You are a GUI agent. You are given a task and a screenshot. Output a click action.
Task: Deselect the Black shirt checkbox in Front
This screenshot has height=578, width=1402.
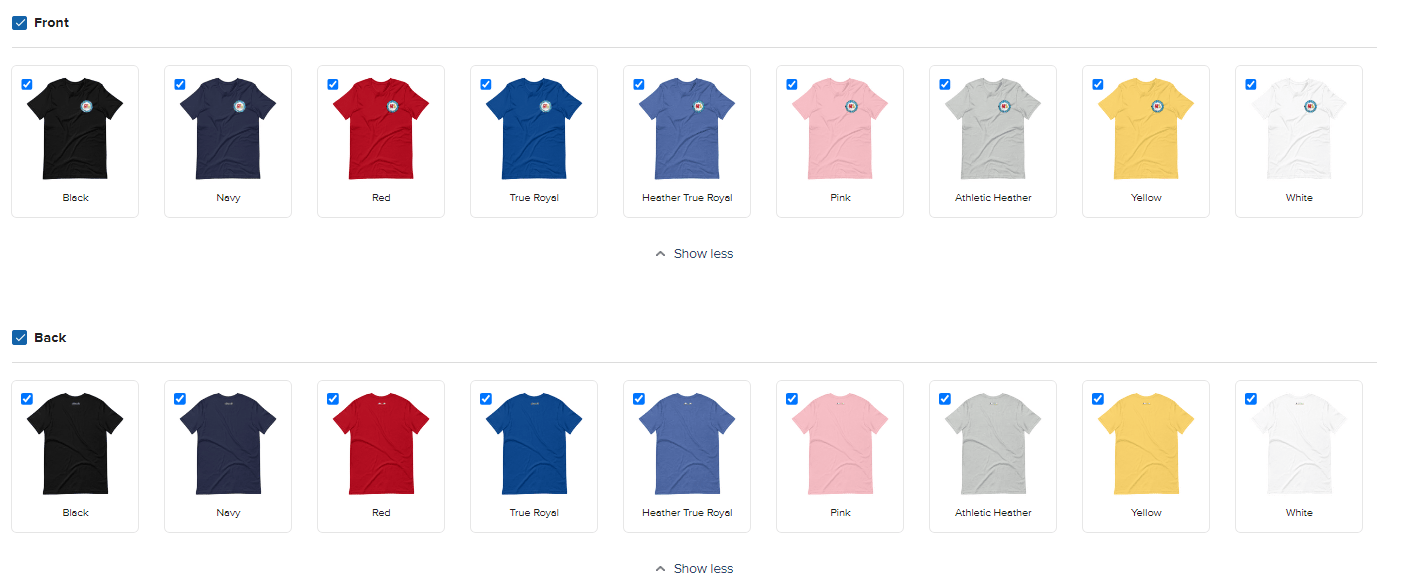pos(27,84)
